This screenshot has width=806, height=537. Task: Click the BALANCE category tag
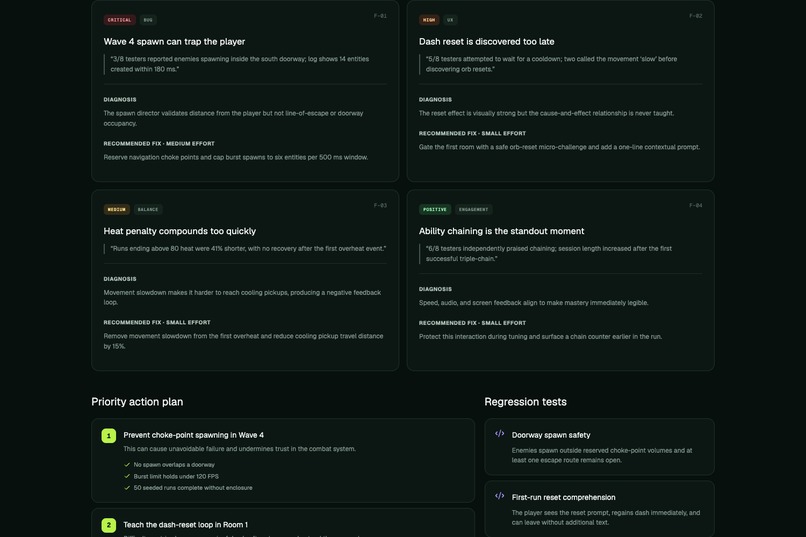pyautogui.click(x=148, y=210)
